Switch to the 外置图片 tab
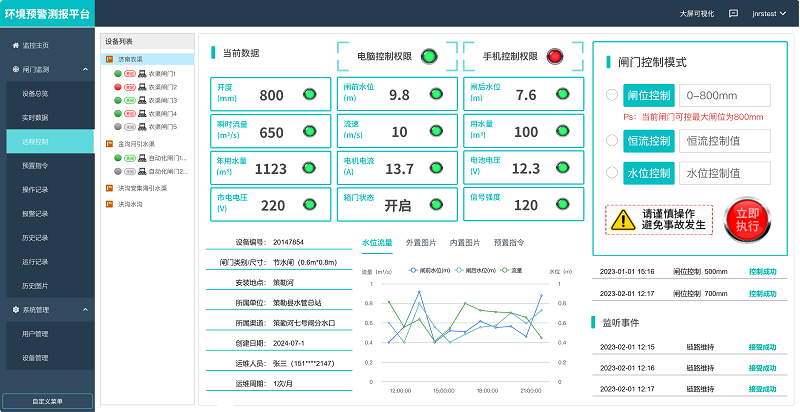Image resolution: width=800 pixels, height=412 pixels. pos(421,242)
